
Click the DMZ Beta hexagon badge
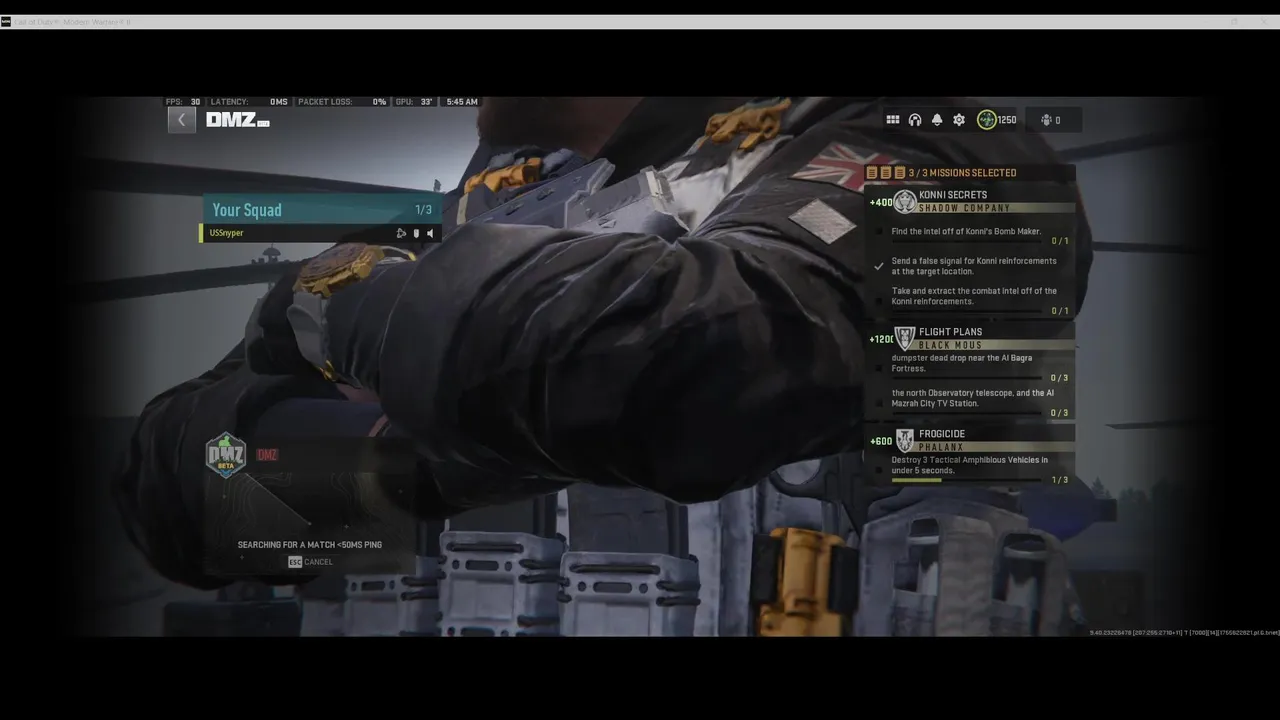coord(226,455)
